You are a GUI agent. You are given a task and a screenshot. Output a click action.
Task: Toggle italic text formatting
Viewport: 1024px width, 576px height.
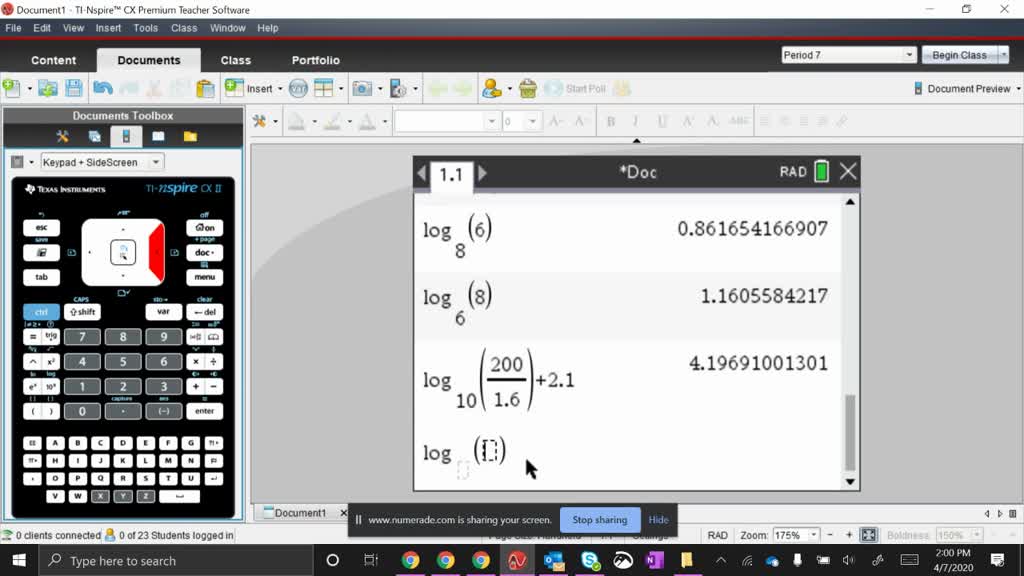(x=637, y=121)
